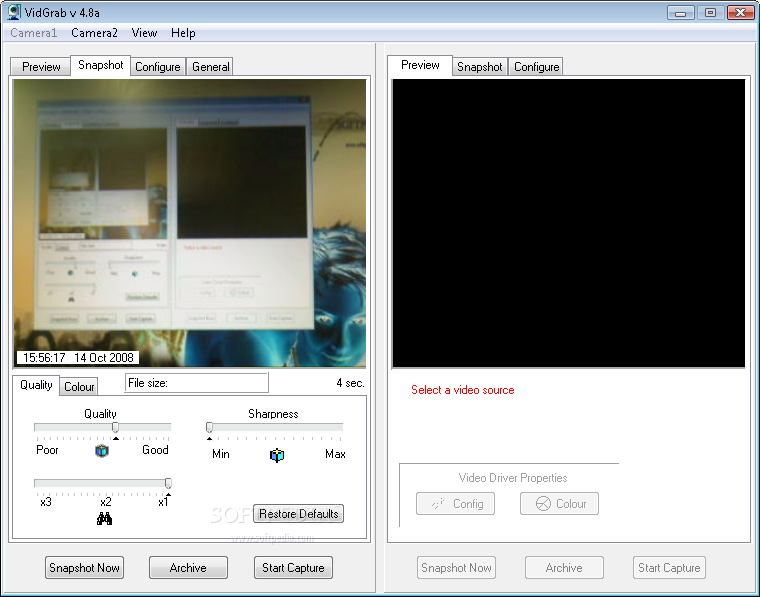The width and height of the screenshot is (760, 597).
Task: Click the Sharpness slider handle
Action: point(209,427)
